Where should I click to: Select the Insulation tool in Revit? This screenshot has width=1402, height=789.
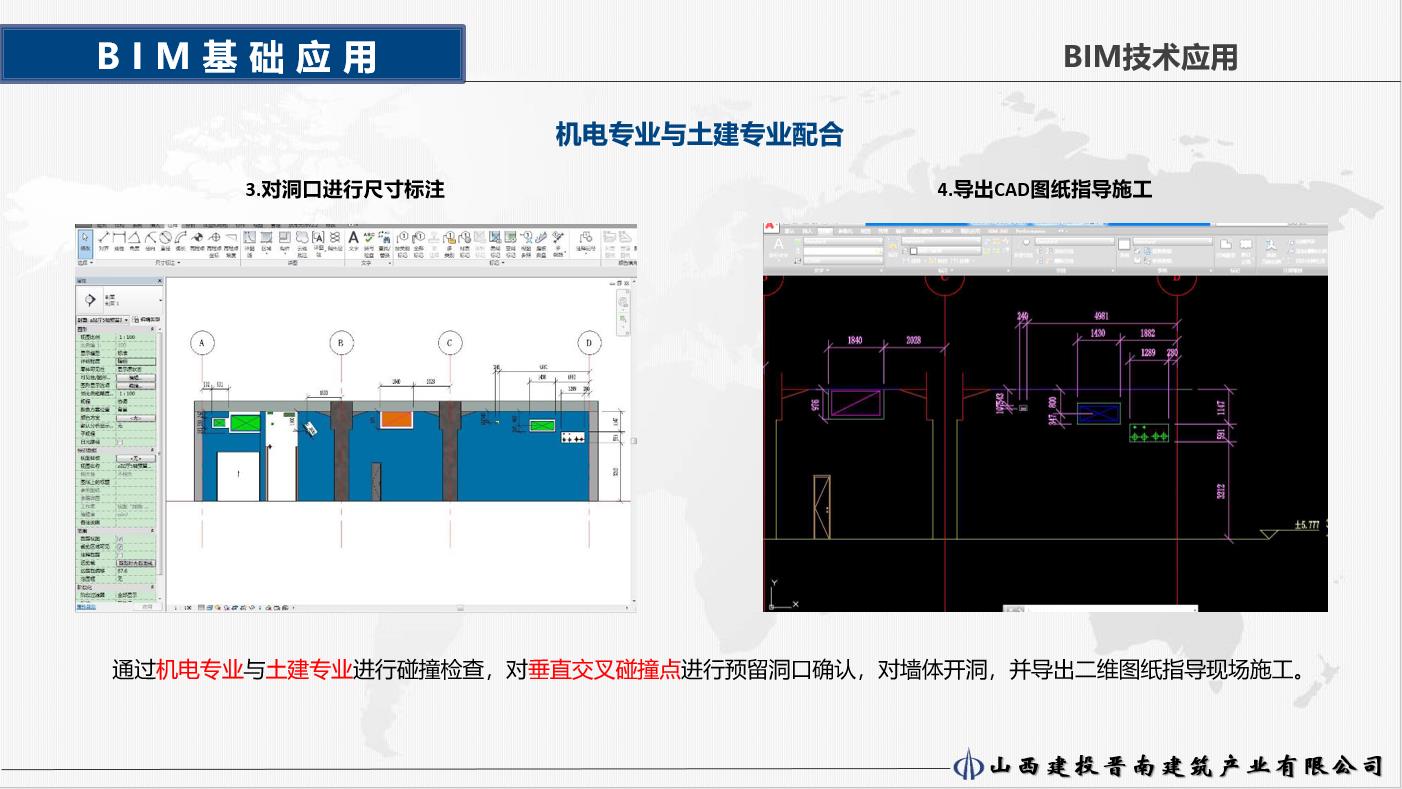(x=335, y=242)
